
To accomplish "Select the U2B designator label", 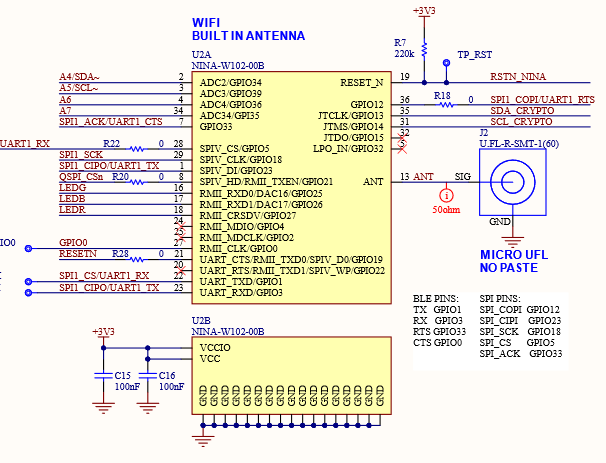I will tap(201, 320).
